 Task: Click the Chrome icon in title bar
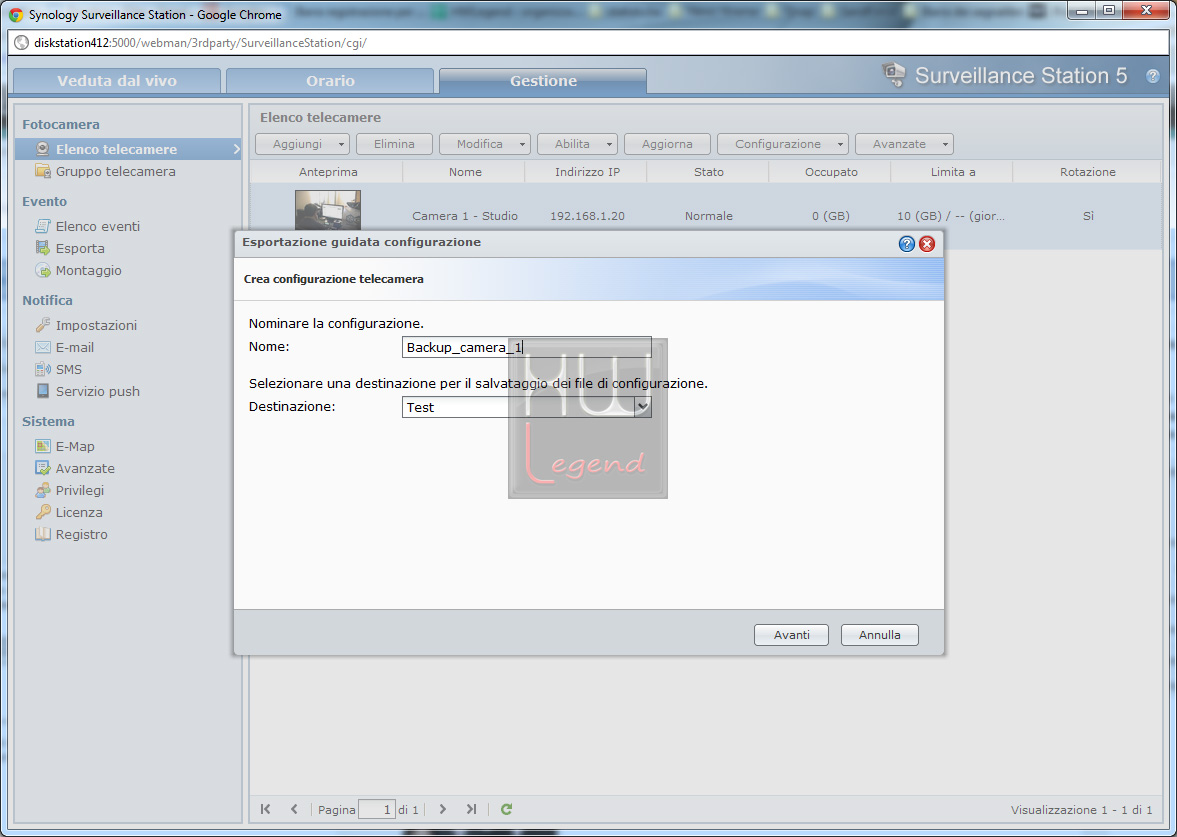point(16,14)
